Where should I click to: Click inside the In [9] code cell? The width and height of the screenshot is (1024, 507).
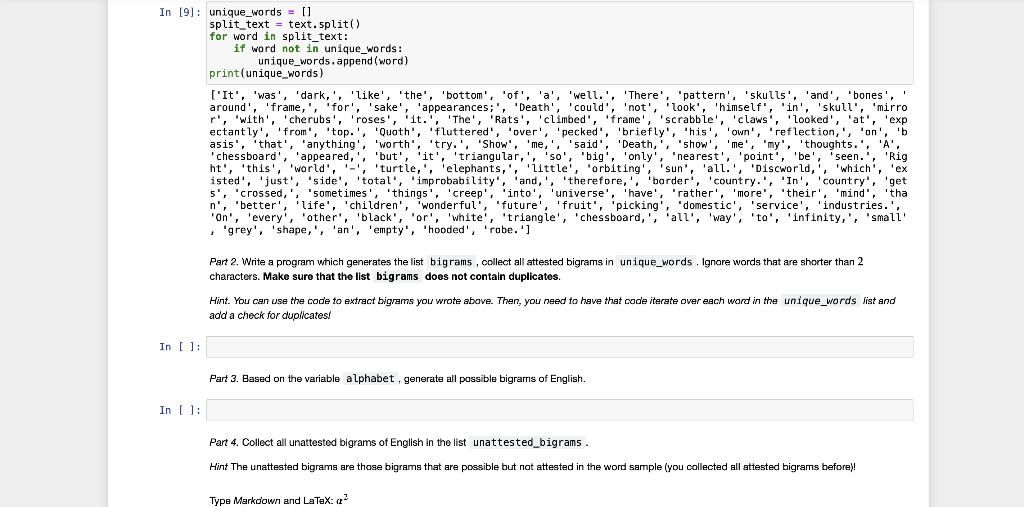tap(560, 42)
